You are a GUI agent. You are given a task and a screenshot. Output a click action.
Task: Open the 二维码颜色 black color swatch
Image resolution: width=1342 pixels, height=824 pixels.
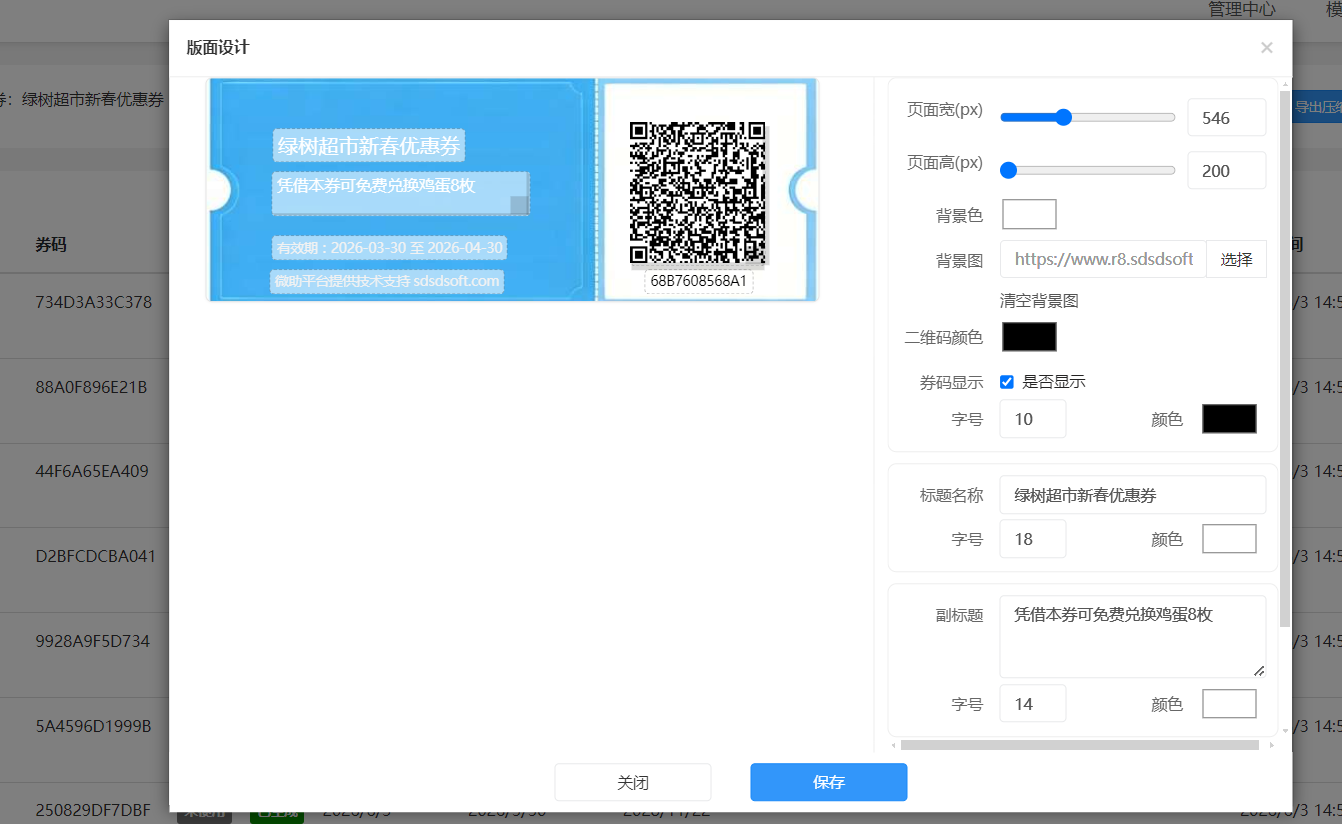[x=1029, y=337]
